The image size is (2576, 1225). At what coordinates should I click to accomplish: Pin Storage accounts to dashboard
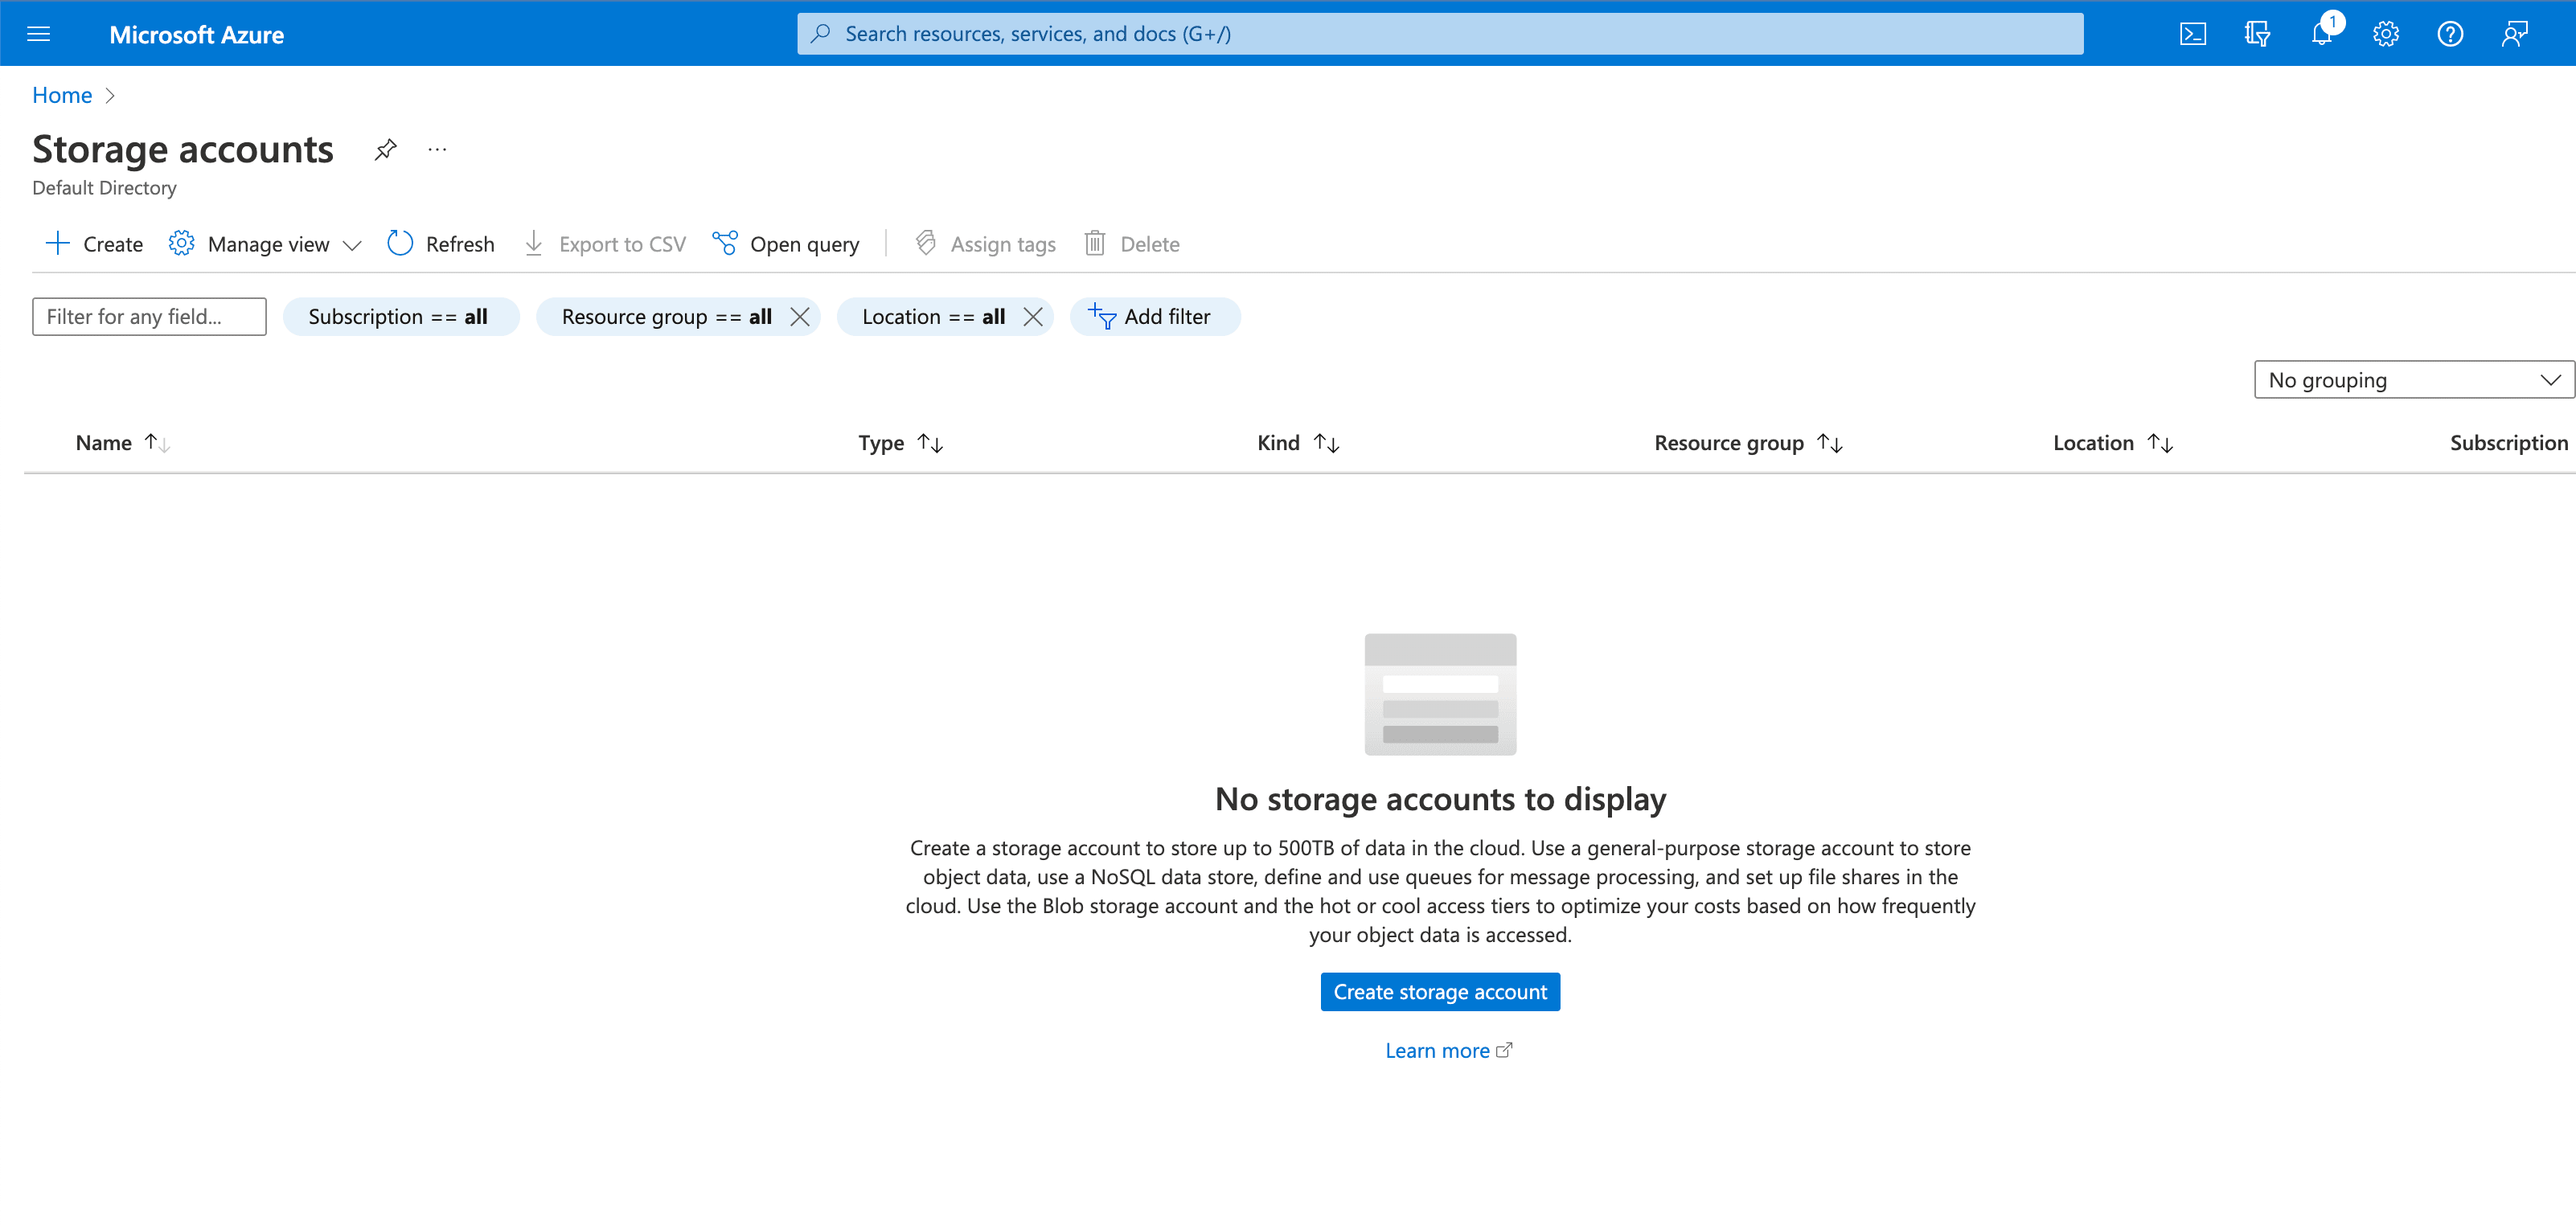click(x=385, y=150)
